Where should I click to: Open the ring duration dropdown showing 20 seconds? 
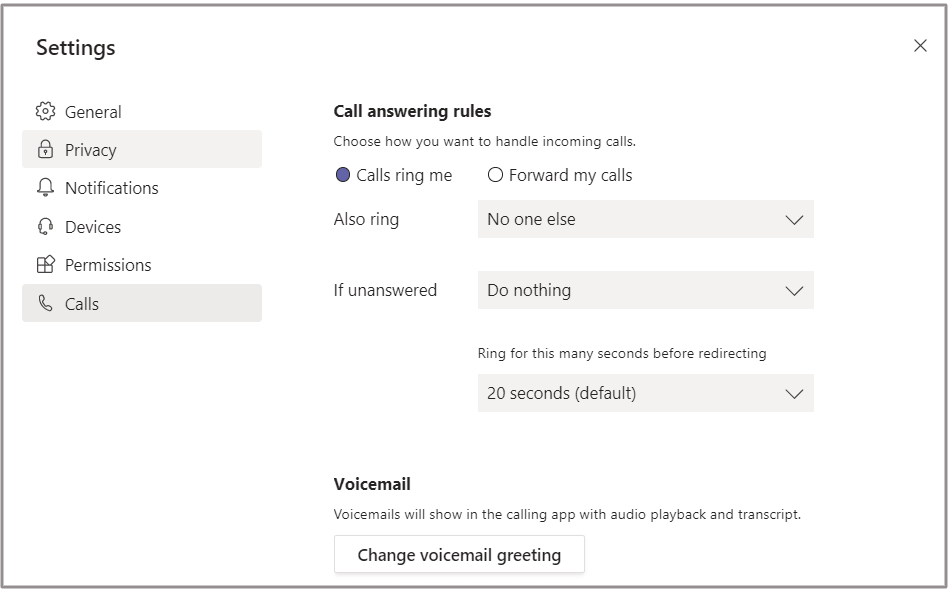click(646, 393)
